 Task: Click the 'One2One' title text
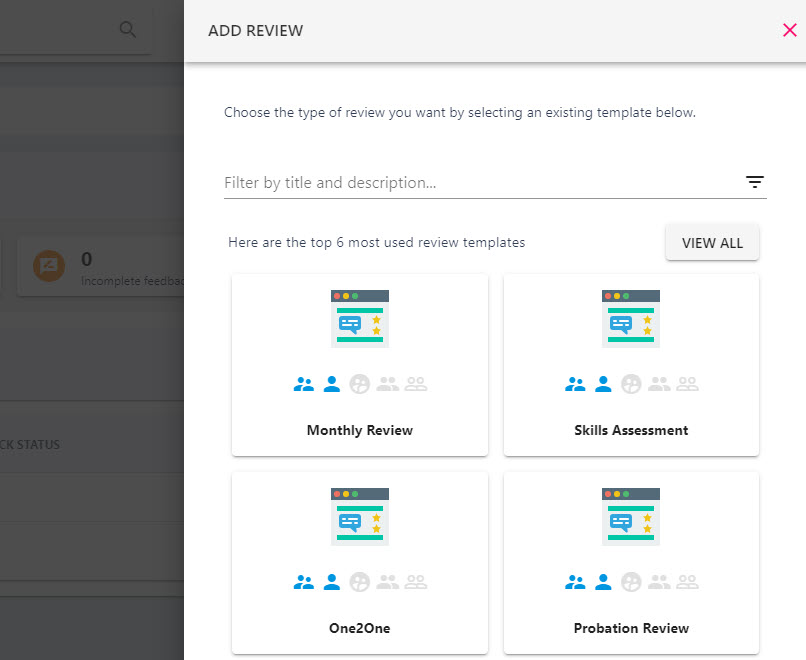point(360,628)
